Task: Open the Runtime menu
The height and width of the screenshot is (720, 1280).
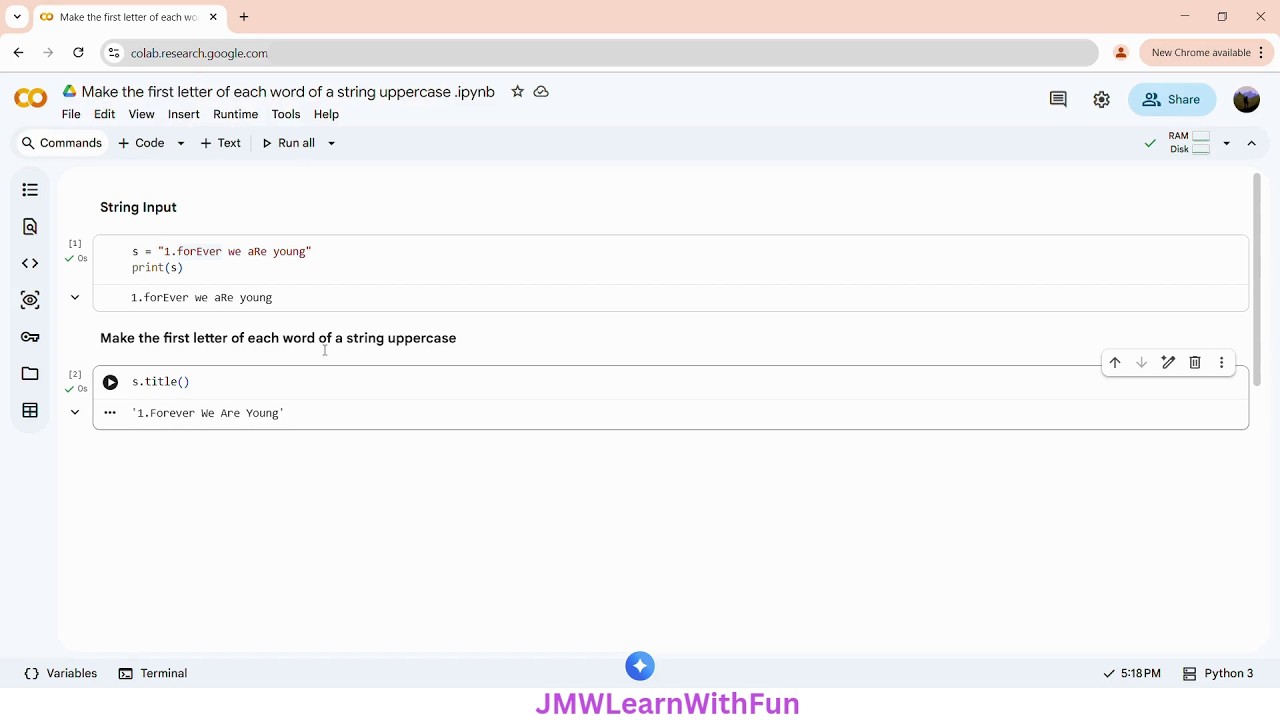Action: click(235, 114)
